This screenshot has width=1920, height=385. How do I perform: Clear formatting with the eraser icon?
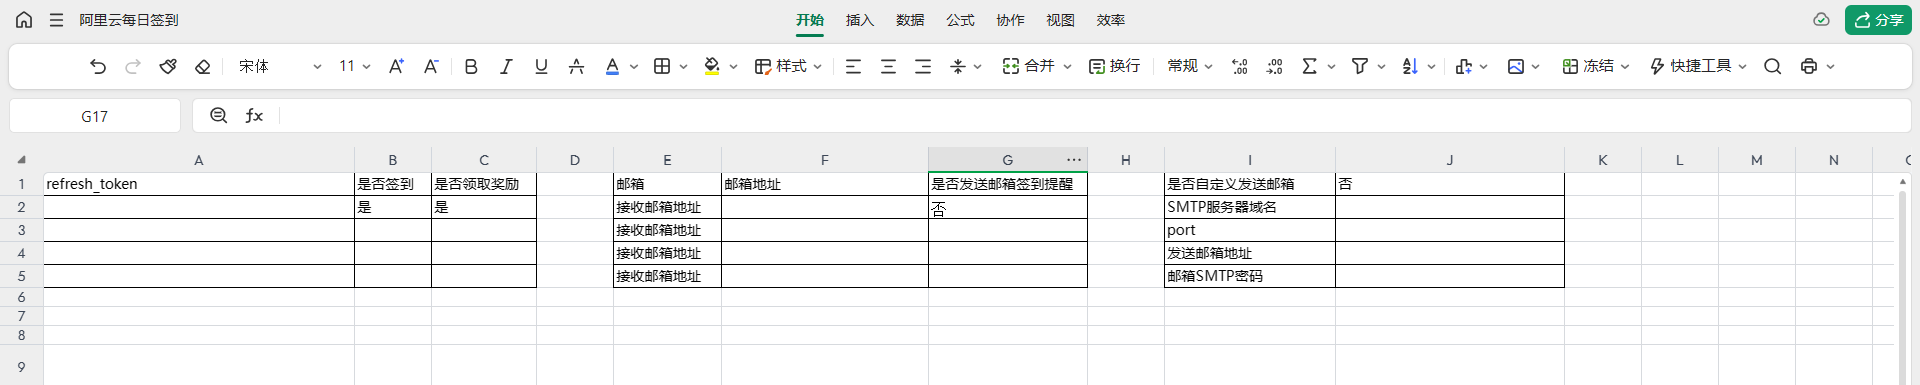[203, 66]
